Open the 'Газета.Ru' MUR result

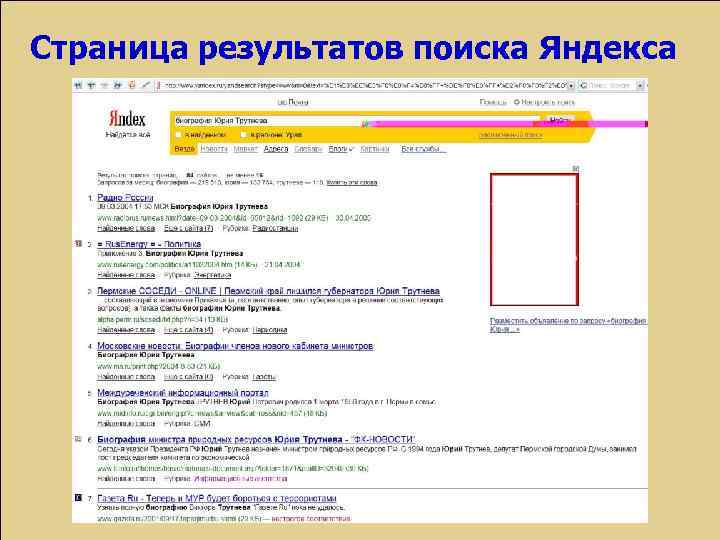point(217,498)
